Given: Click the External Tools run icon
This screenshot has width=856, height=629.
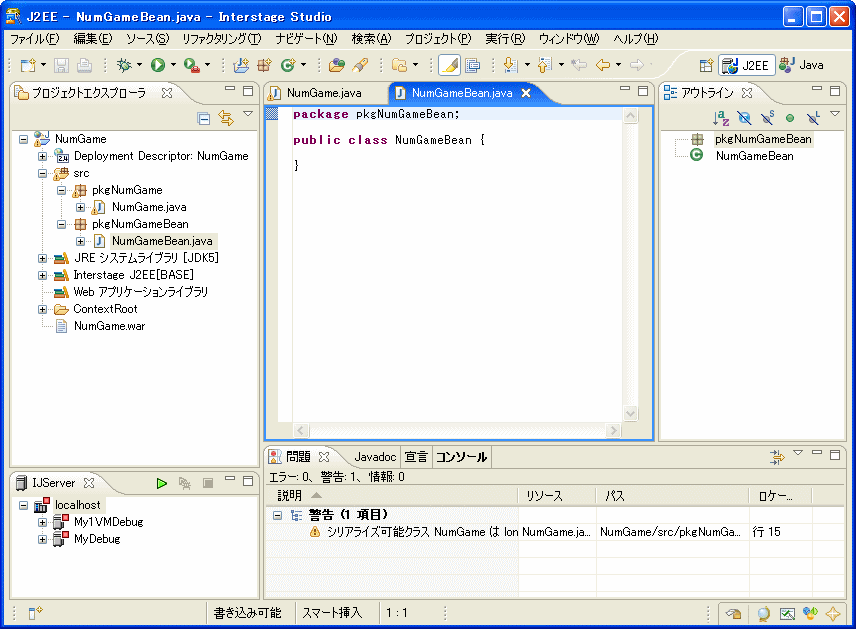Looking at the screenshot, I should tap(191, 66).
